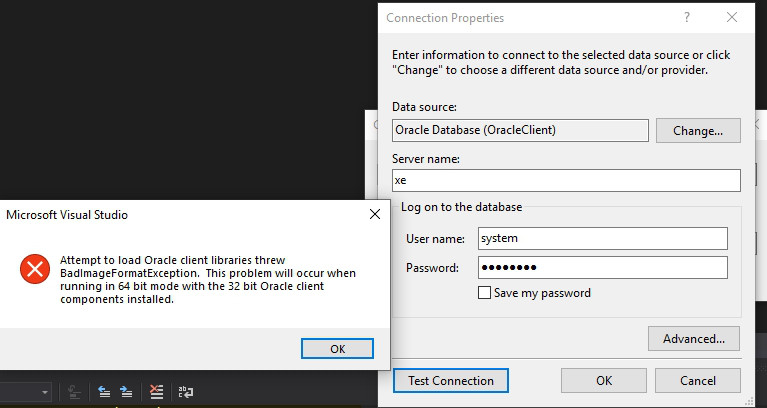Clear all output with red X icon

click(x=156, y=392)
